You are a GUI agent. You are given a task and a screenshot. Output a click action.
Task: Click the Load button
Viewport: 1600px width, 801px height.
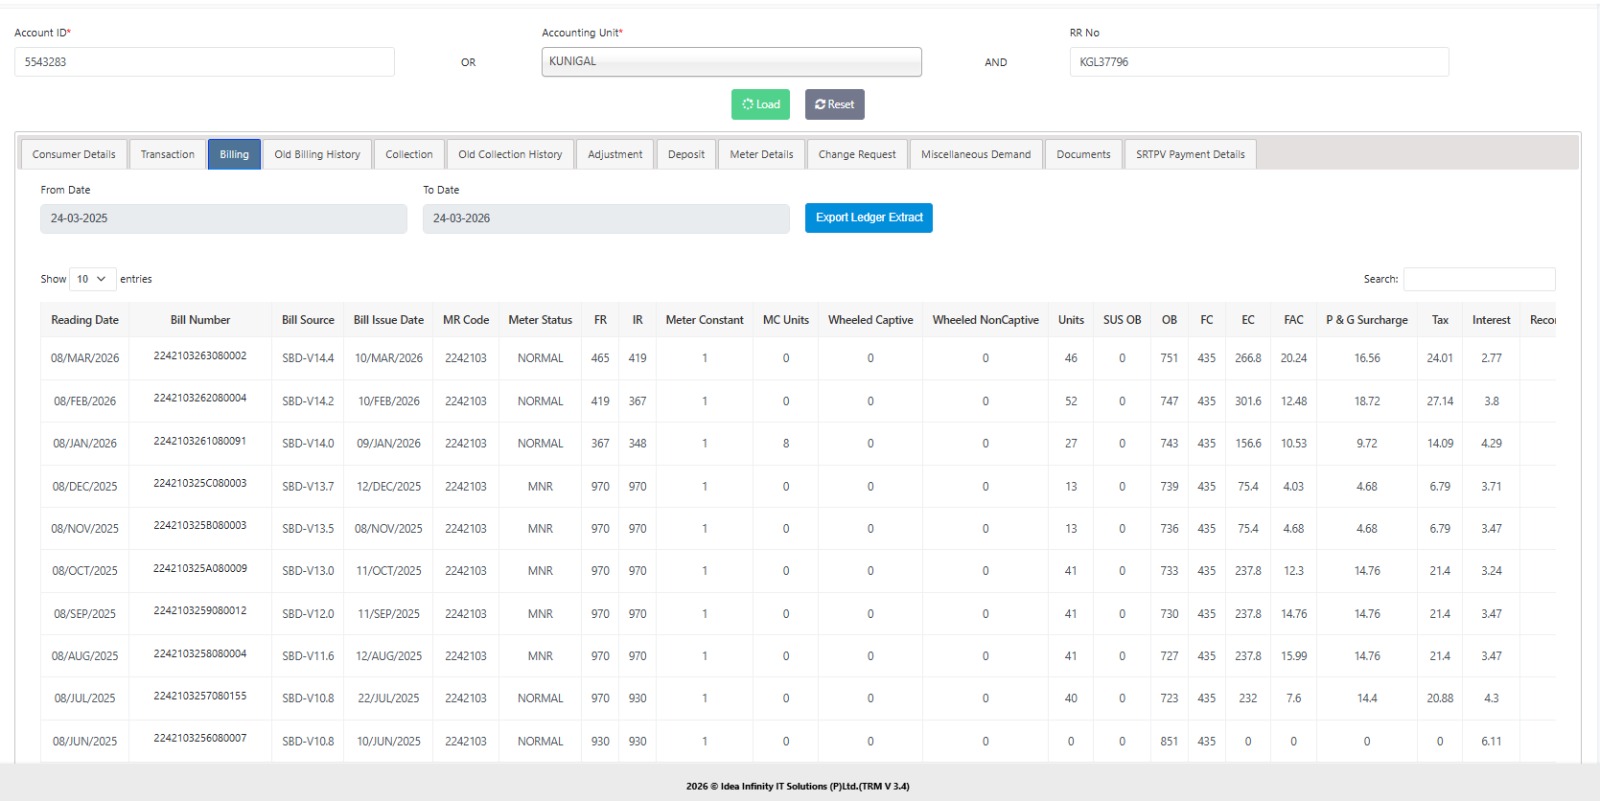[x=760, y=104]
